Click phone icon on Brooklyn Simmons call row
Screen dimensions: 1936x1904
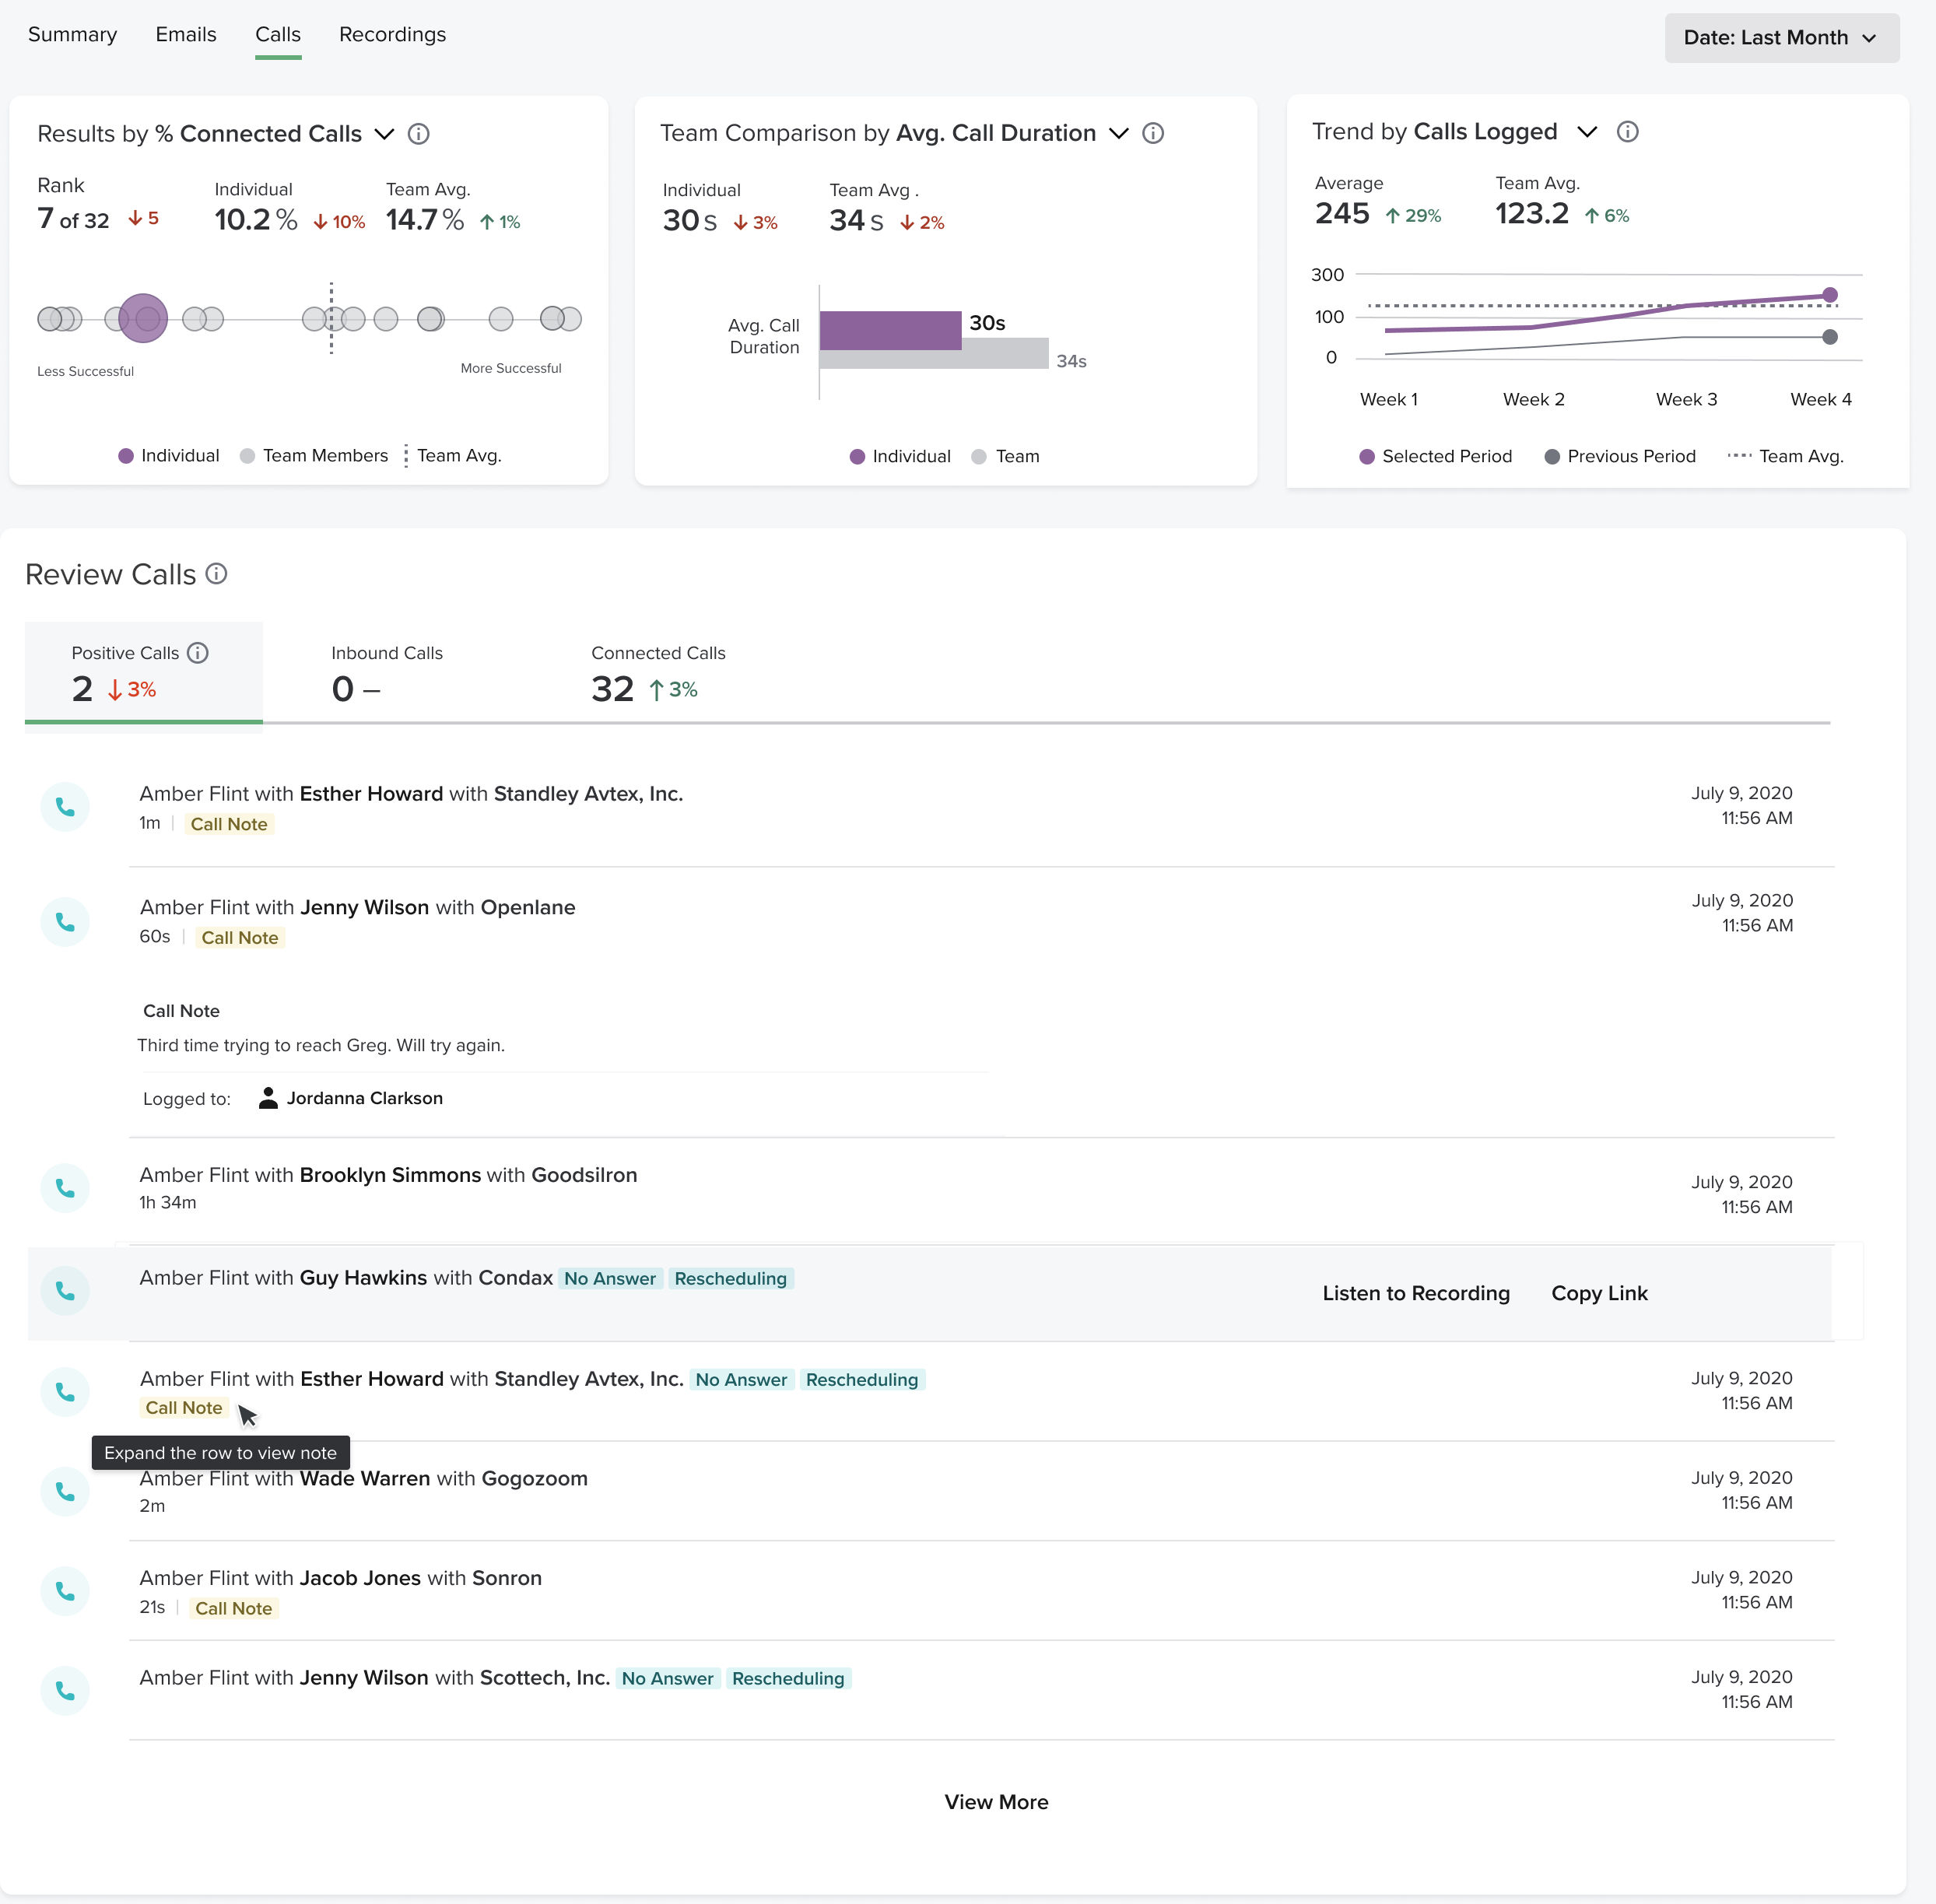coord(65,1188)
